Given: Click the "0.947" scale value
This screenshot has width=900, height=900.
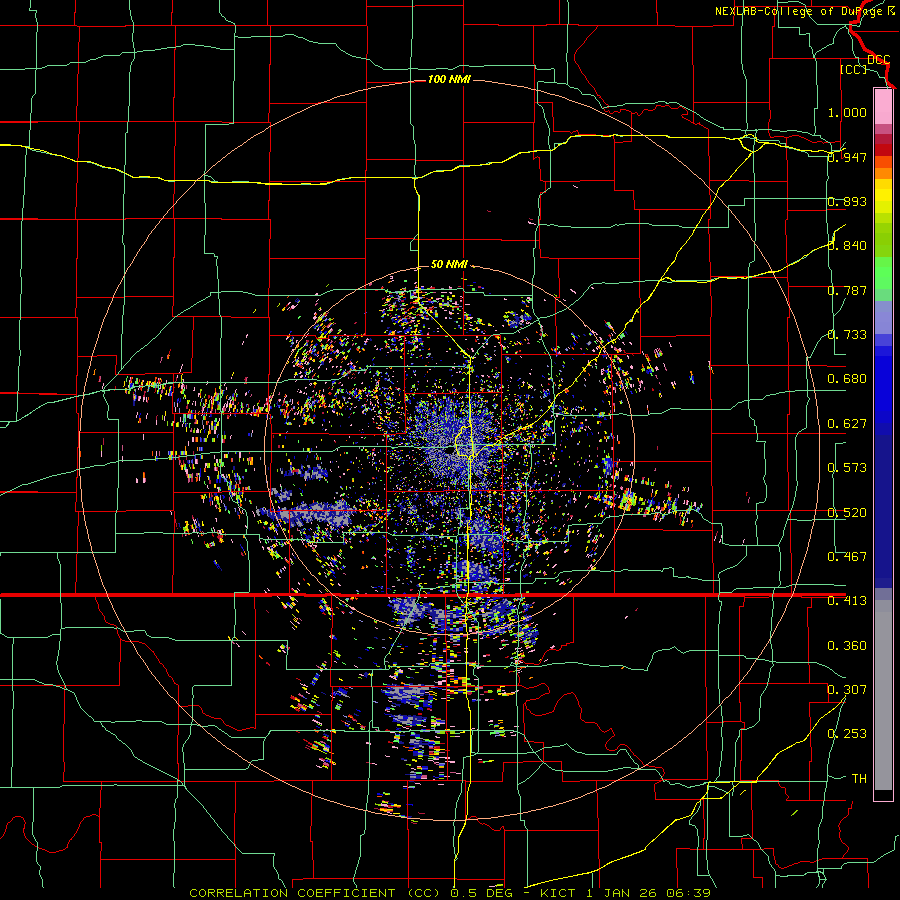Looking at the screenshot, I should coord(847,157).
